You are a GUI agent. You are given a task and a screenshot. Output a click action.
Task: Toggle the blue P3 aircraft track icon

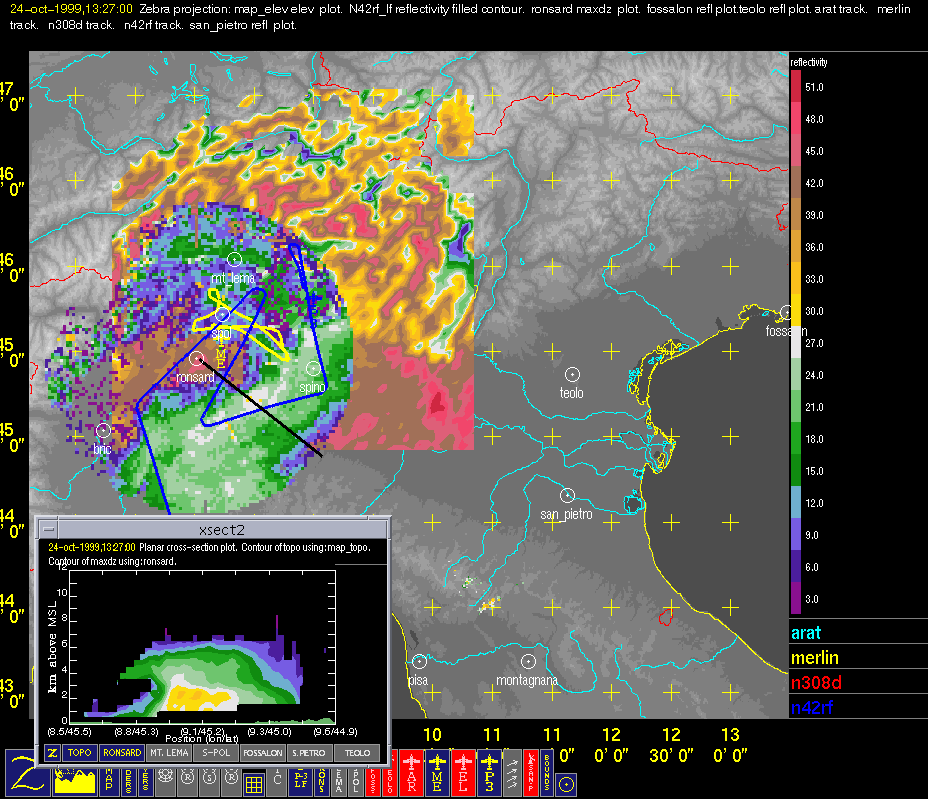489,772
